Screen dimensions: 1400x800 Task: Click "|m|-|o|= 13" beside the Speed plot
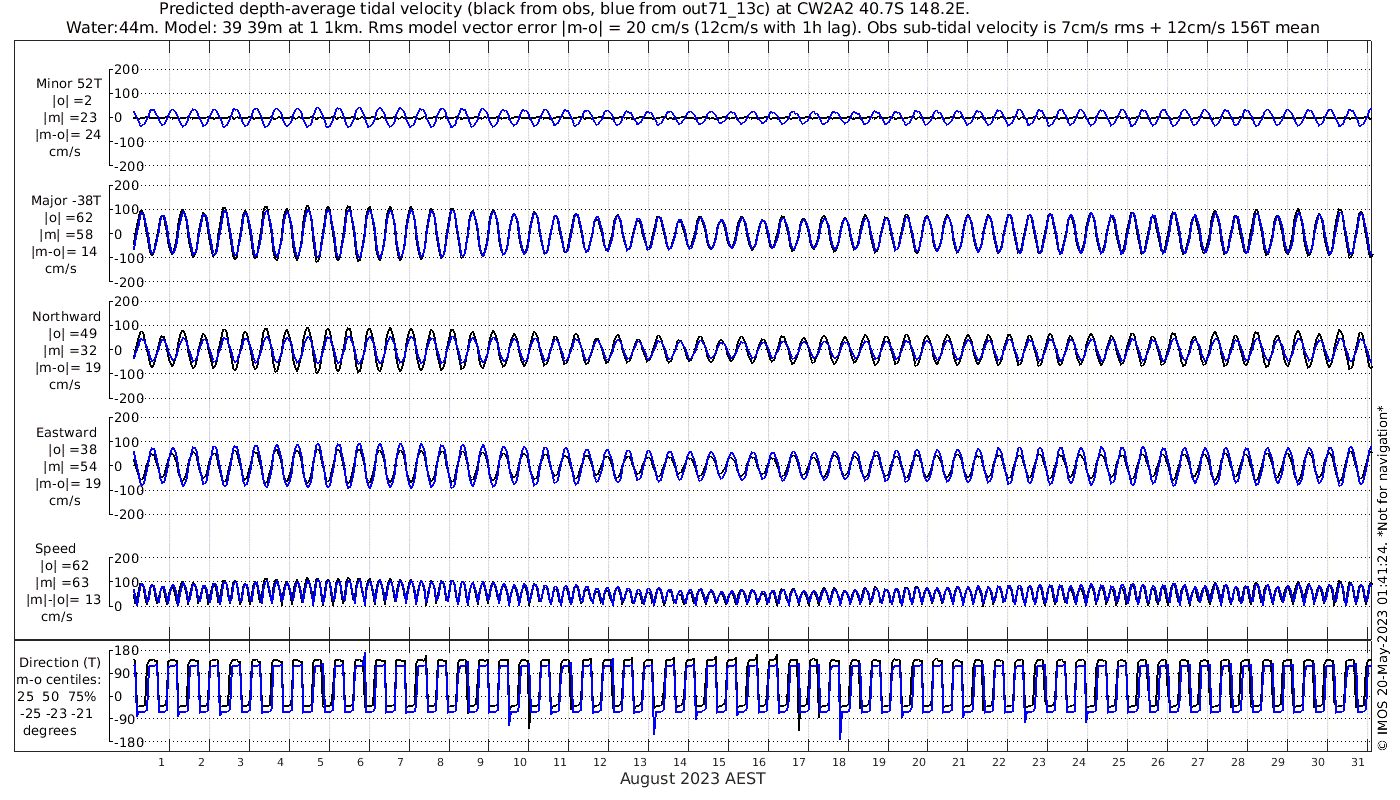[64, 600]
